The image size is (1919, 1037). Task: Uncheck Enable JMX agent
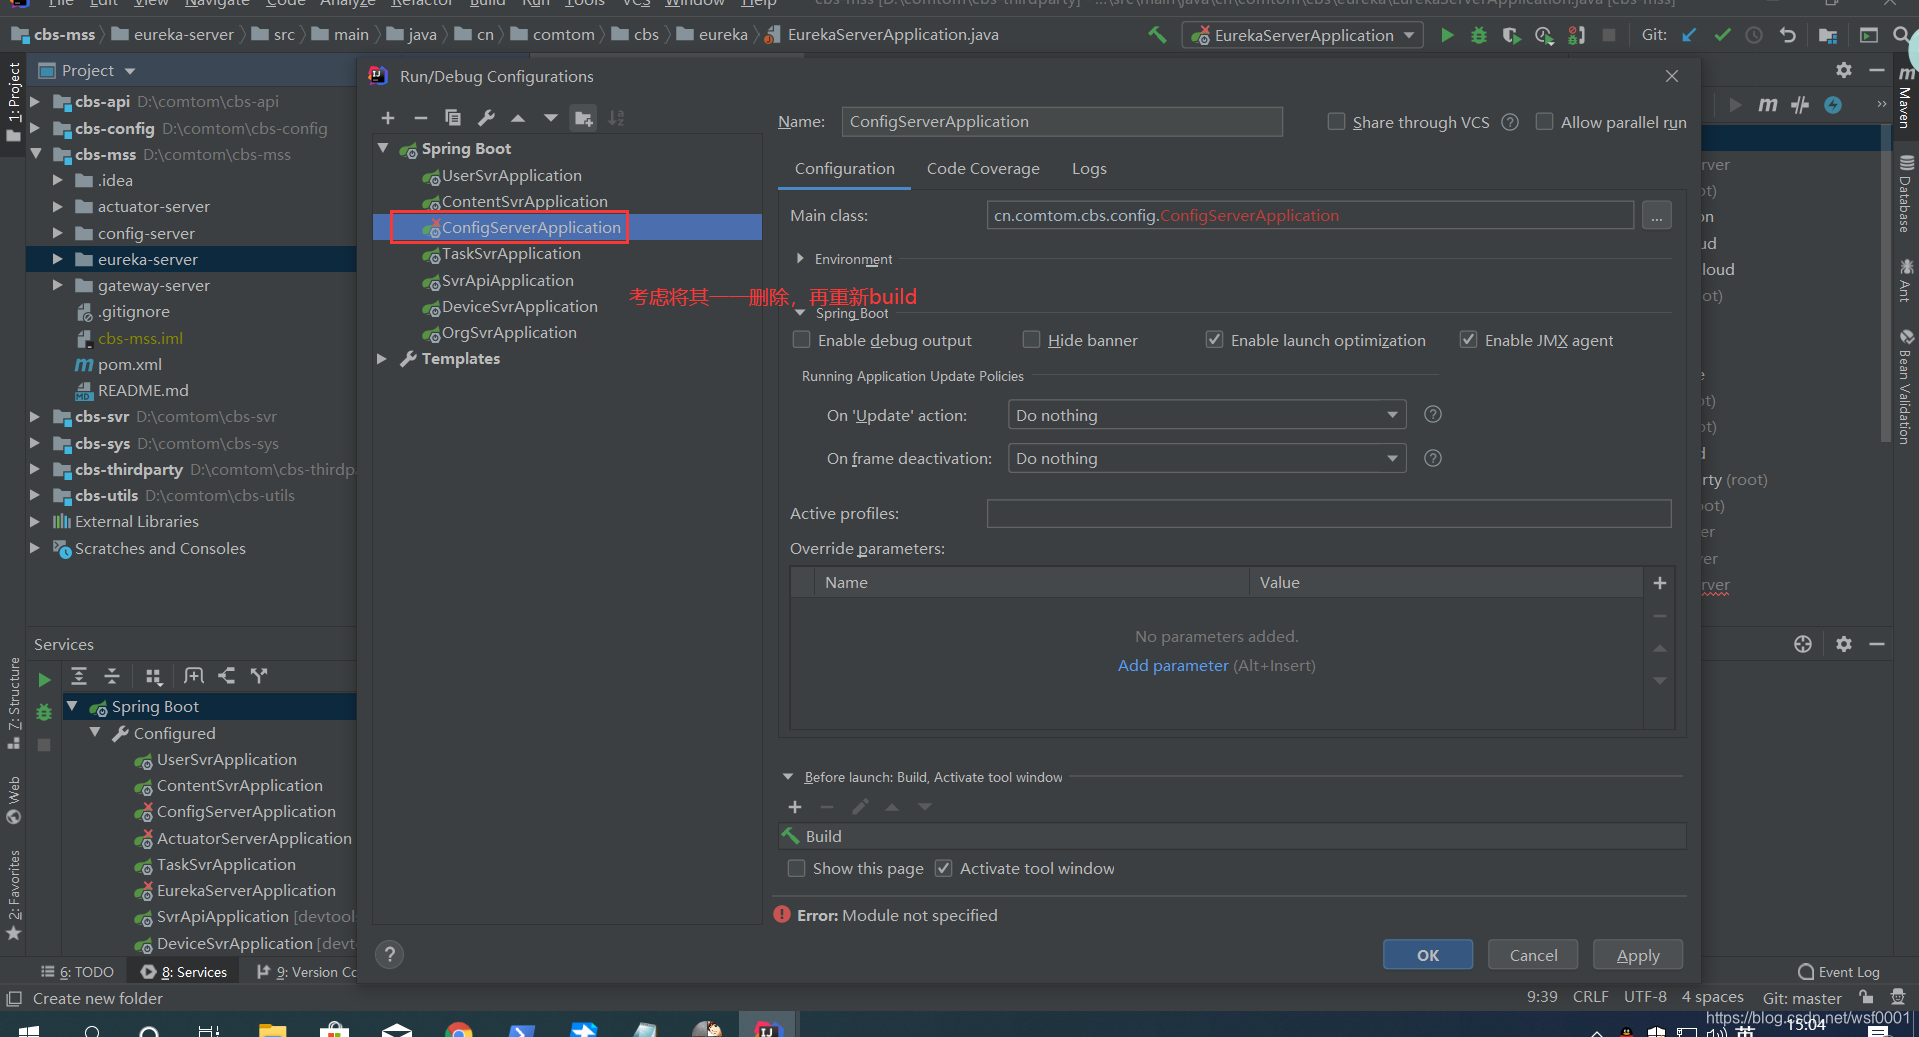1468,340
